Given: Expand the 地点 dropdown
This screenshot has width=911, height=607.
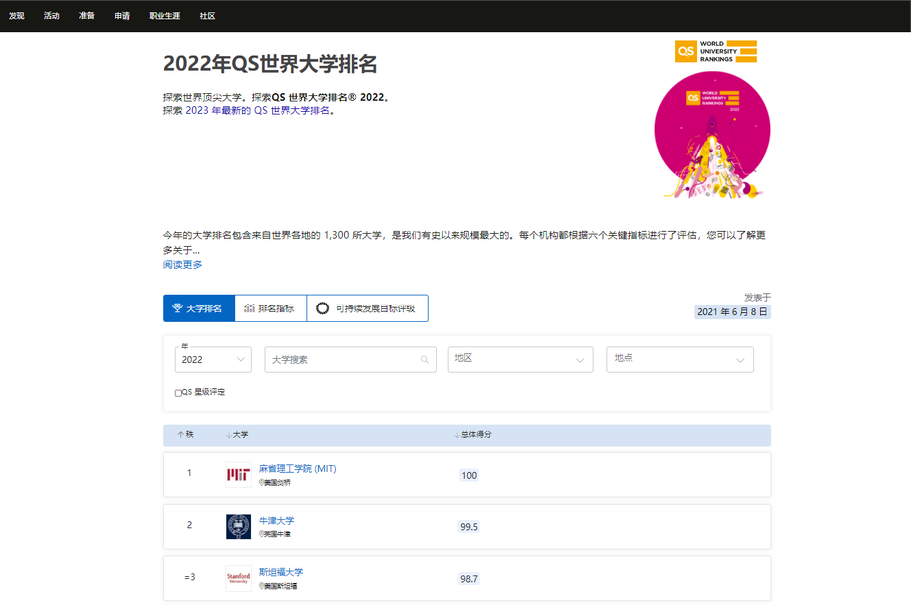Looking at the screenshot, I should (680, 360).
